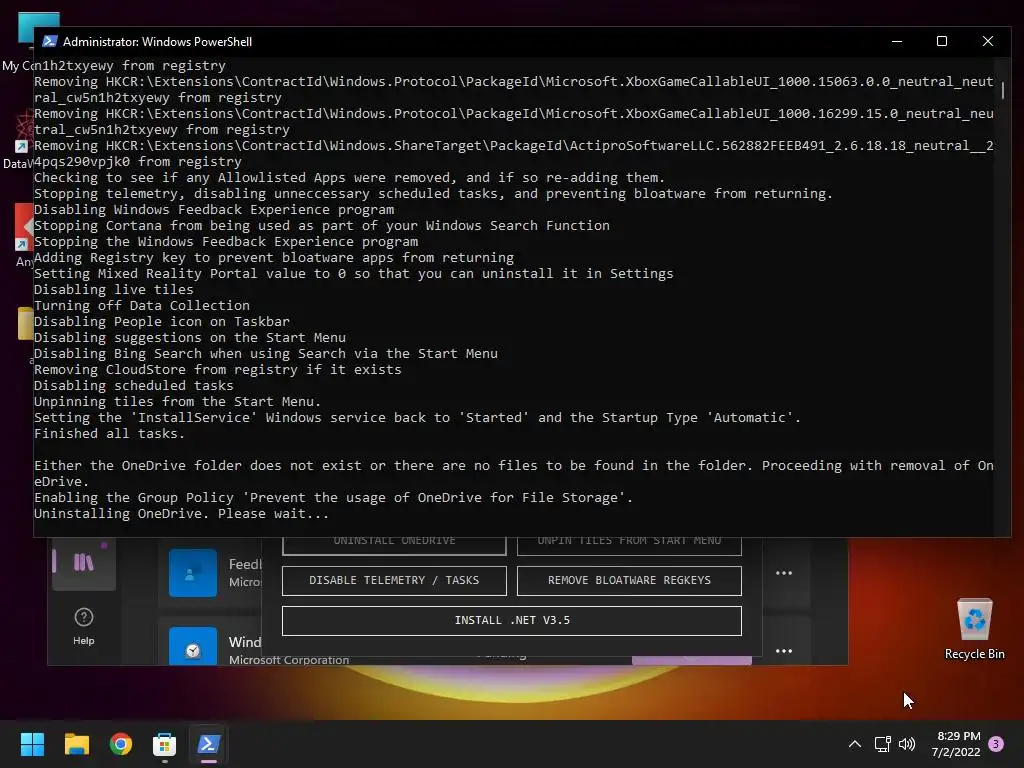Open more options for Windows Clock row

coord(784,651)
